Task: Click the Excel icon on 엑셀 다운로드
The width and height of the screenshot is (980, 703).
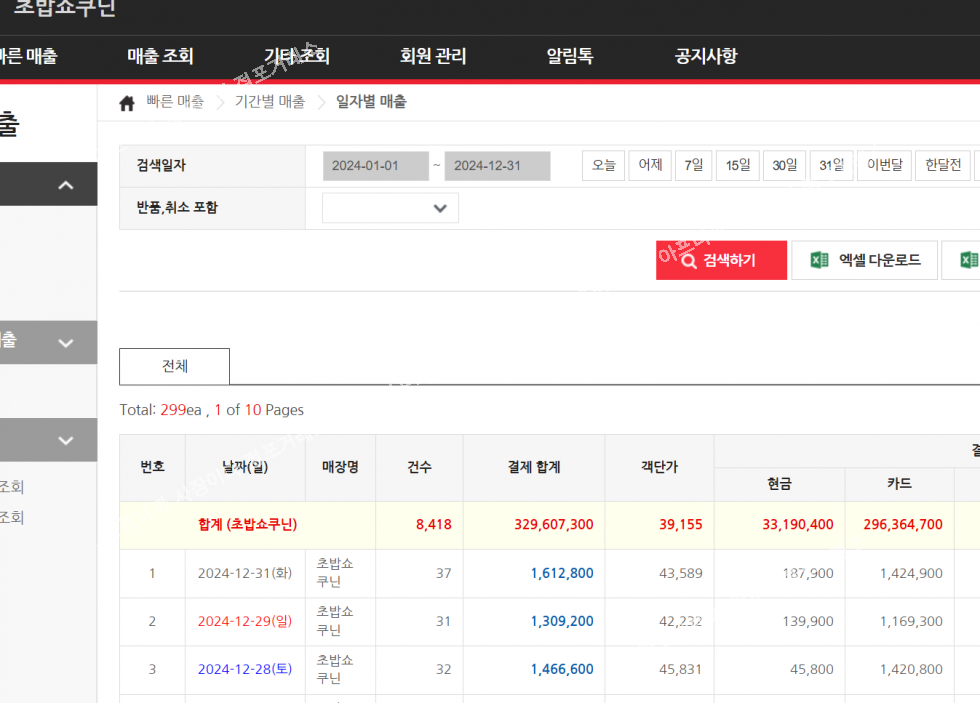Action: point(819,260)
